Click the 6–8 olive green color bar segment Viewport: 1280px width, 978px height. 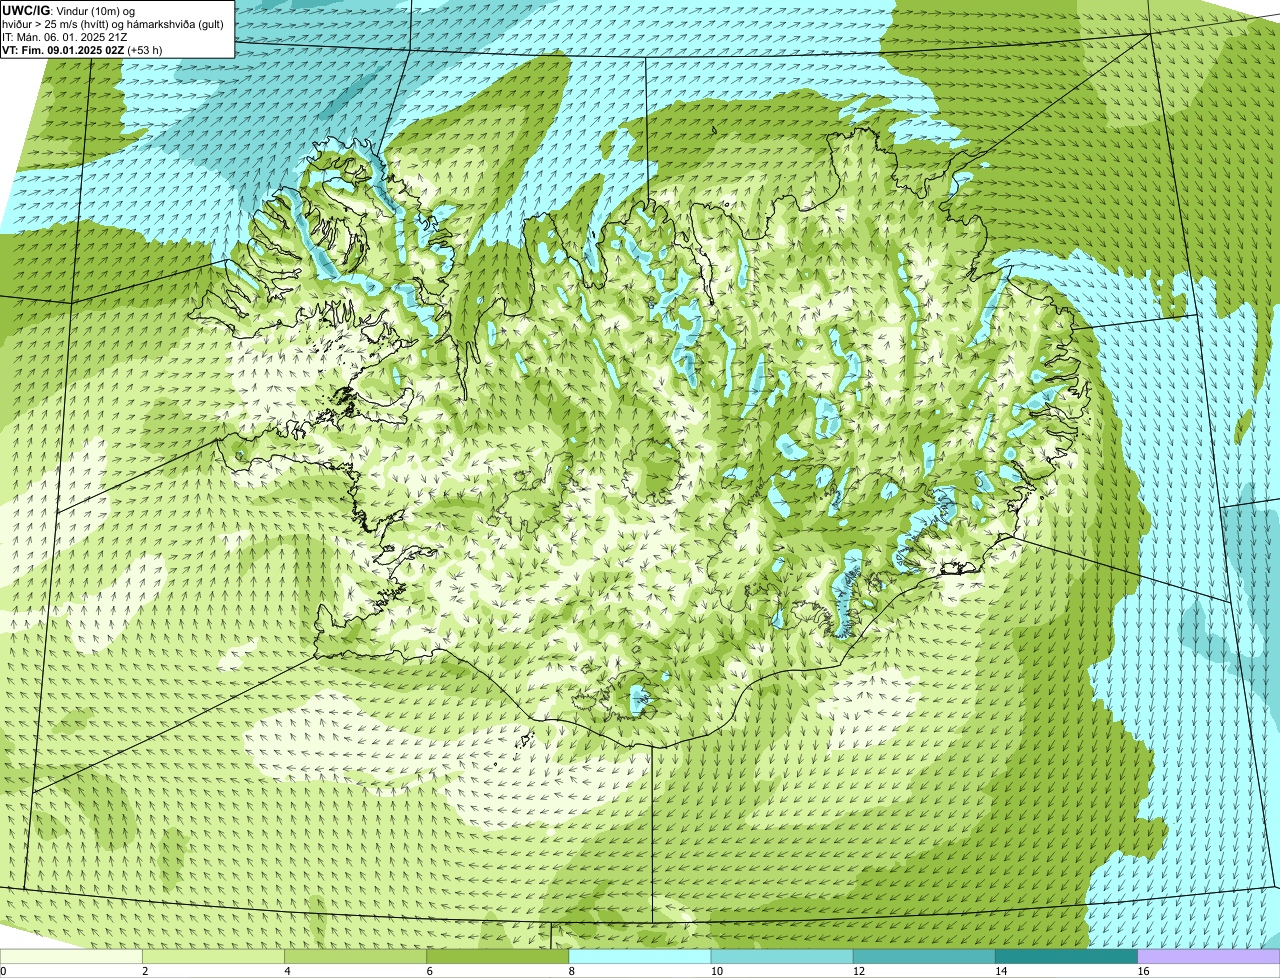click(497, 957)
